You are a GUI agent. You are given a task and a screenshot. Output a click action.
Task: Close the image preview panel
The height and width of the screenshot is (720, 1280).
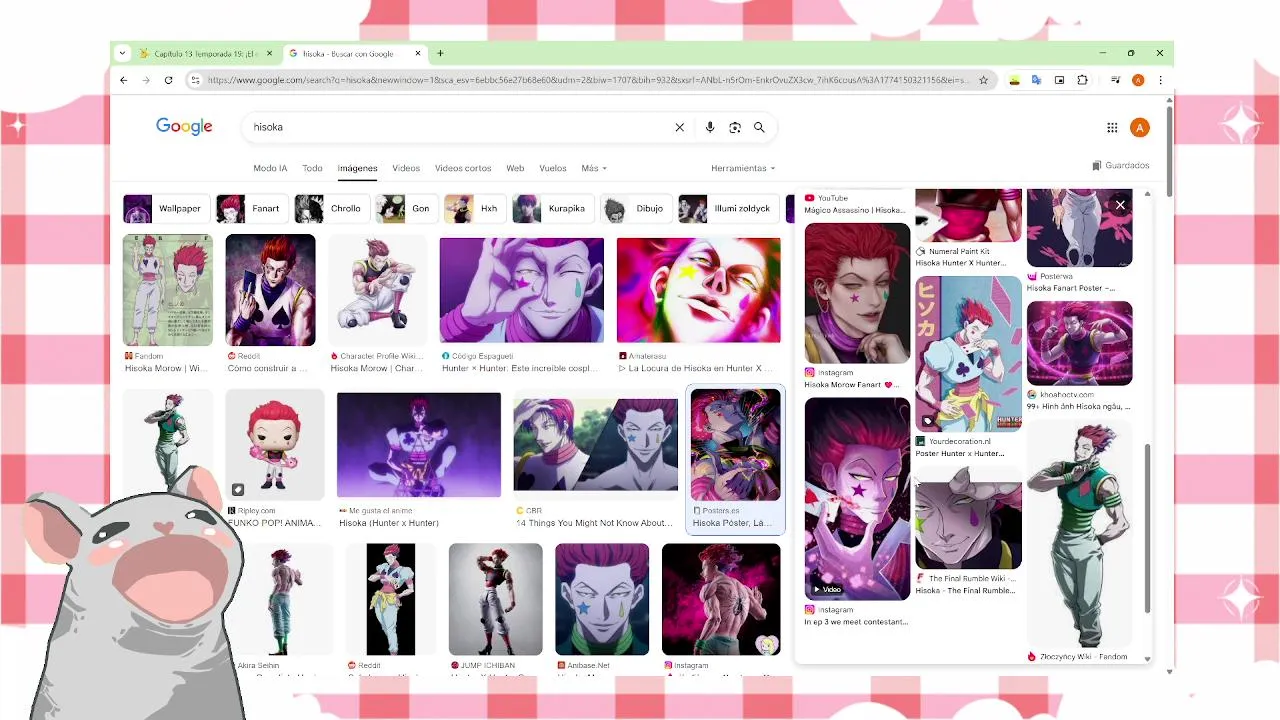(1120, 205)
